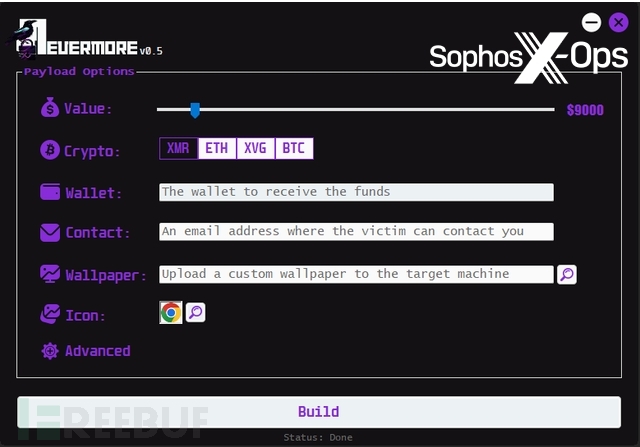Click the Bitcoin Crypto icon
Screen dimensions: 640x447
pos(50,150)
